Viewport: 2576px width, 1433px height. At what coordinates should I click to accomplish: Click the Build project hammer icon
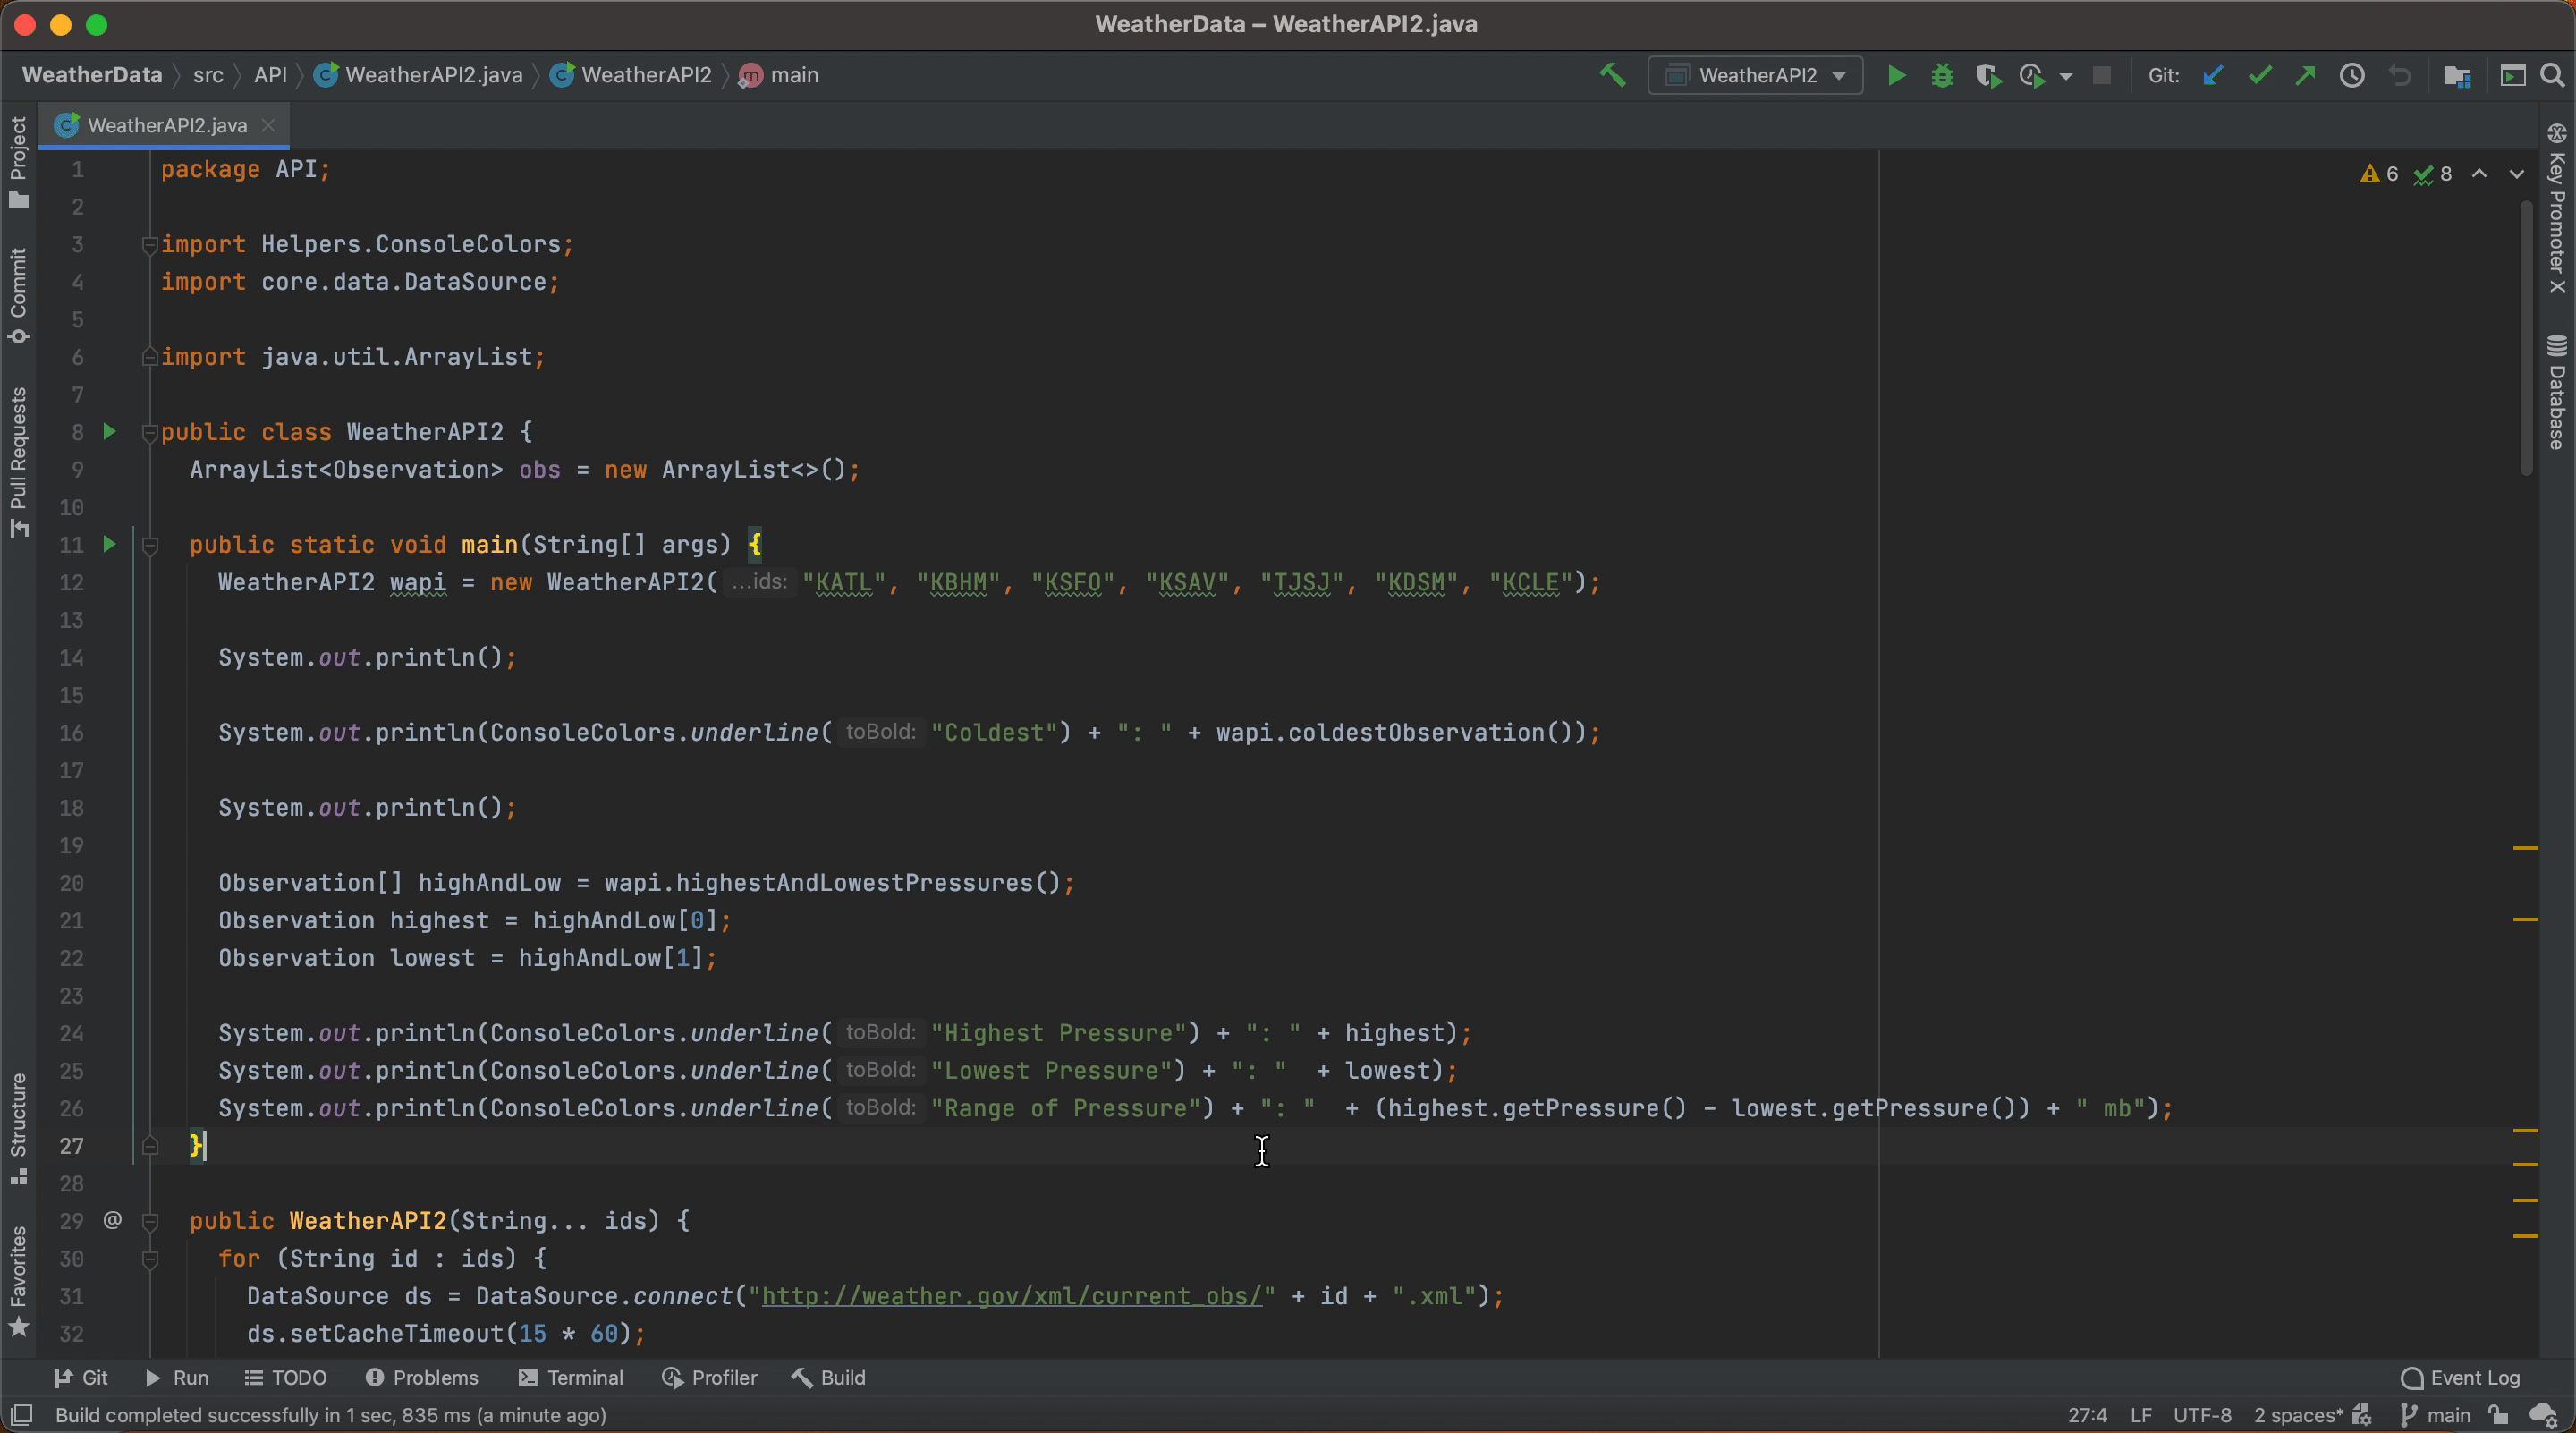click(x=1612, y=76)
